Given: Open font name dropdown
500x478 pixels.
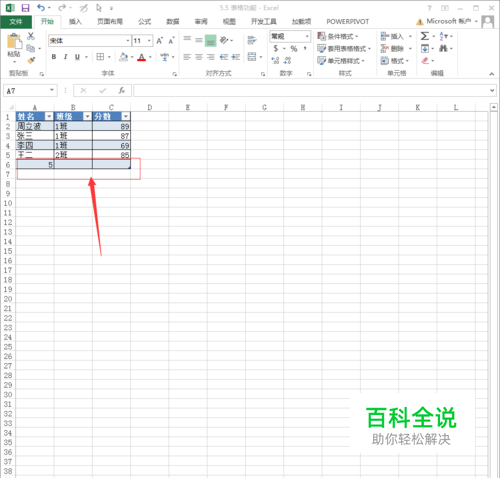Looking at the screenshot, I should (128, 41).
